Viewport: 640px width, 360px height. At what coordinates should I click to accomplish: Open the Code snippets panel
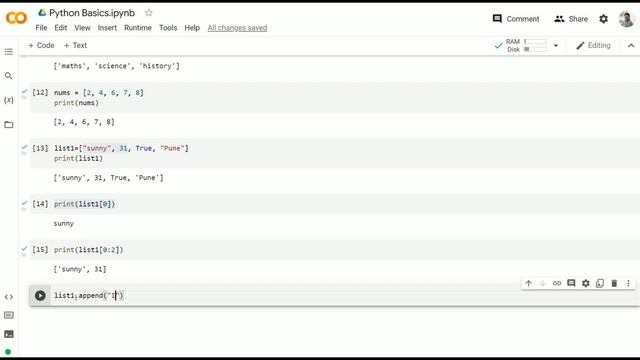[x=9, y=297]
